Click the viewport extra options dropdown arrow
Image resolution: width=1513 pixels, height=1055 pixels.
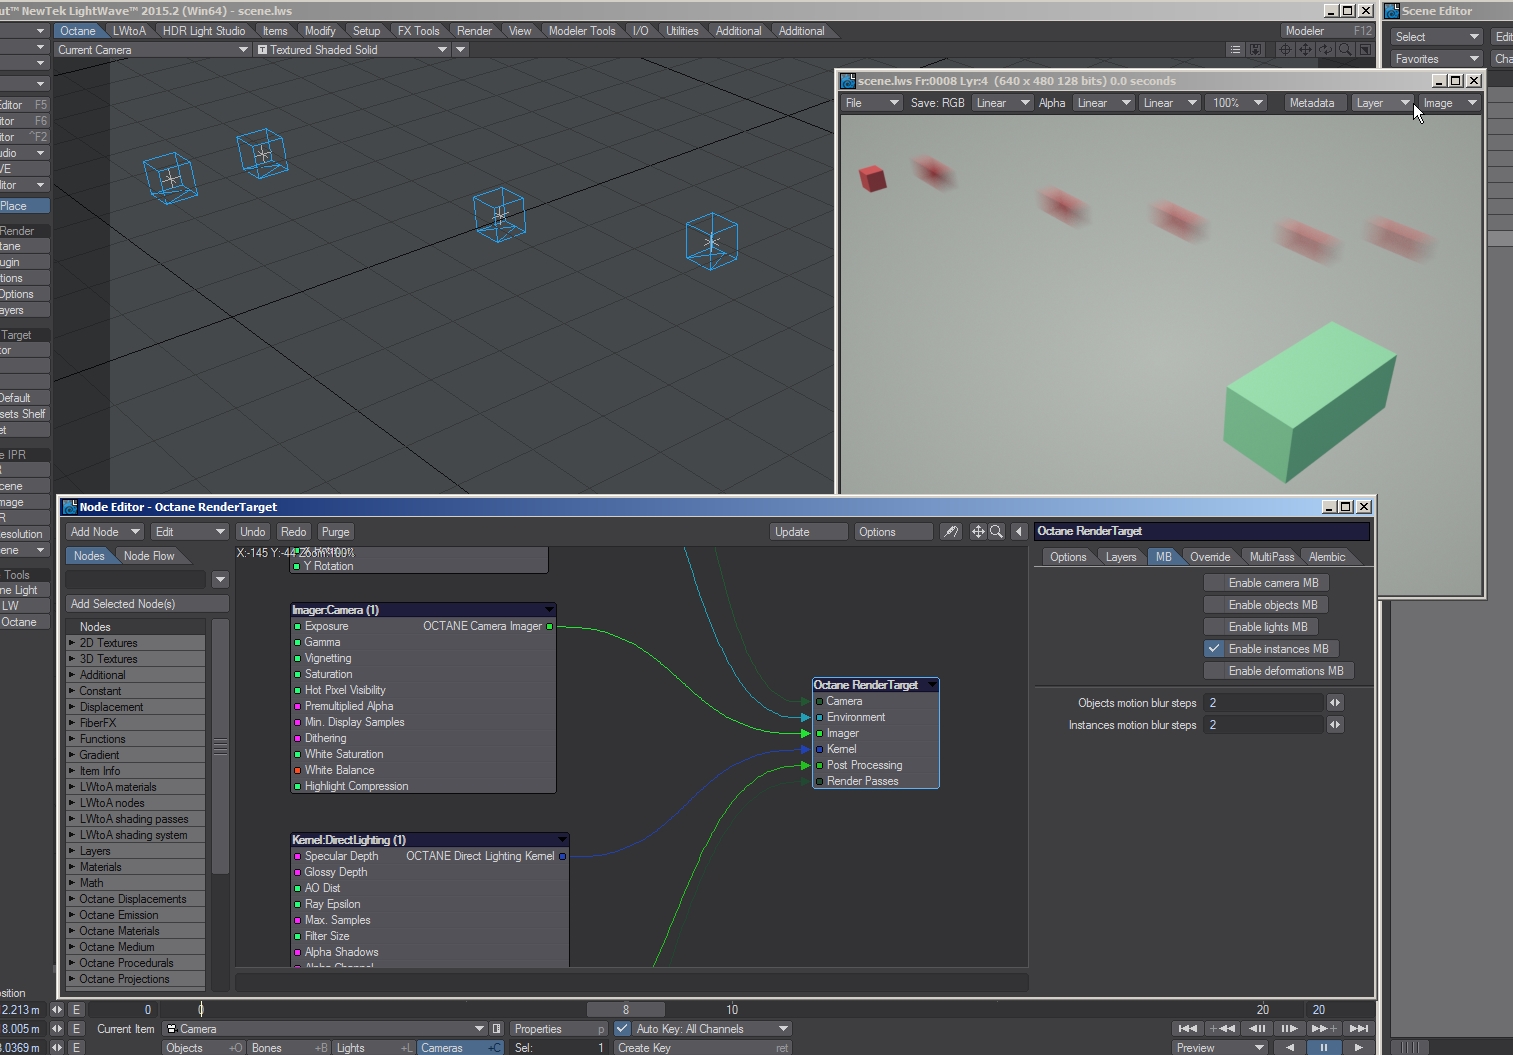pyautogui.click(x=461, y=50)
